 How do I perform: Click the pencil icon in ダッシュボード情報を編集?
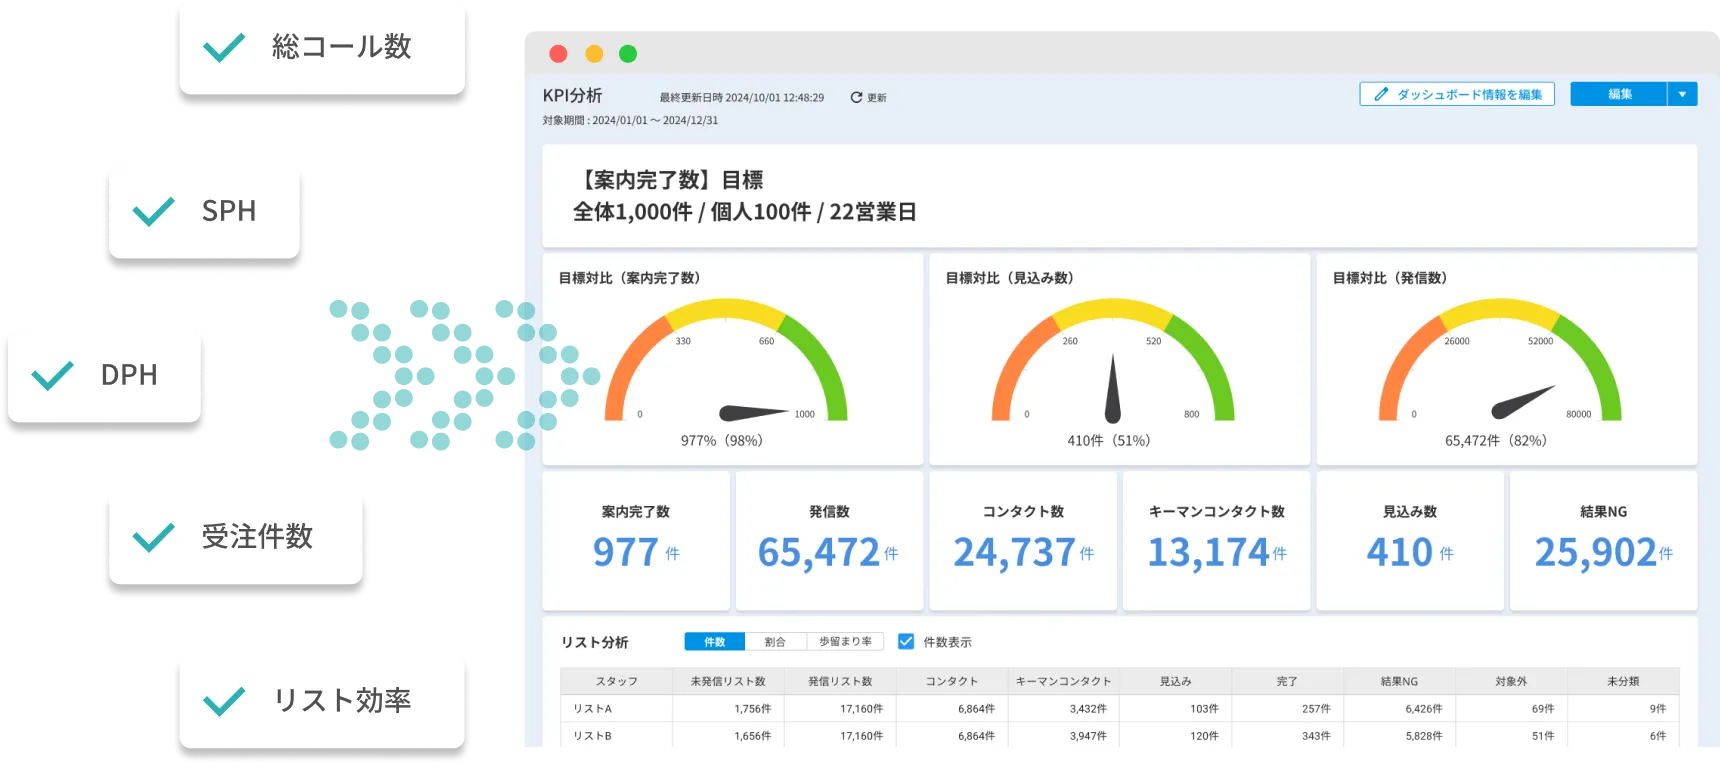1381,94
